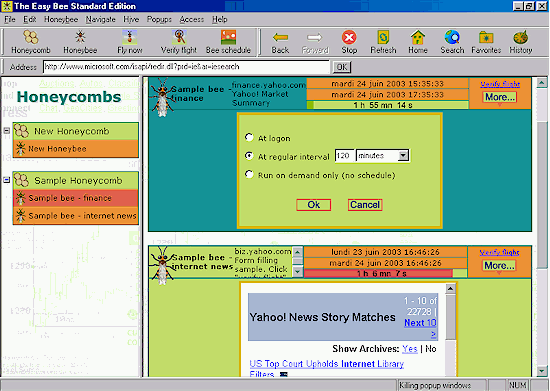Click the large bee image of finance bee
This screenshot has height=391, width=550.
161,98
